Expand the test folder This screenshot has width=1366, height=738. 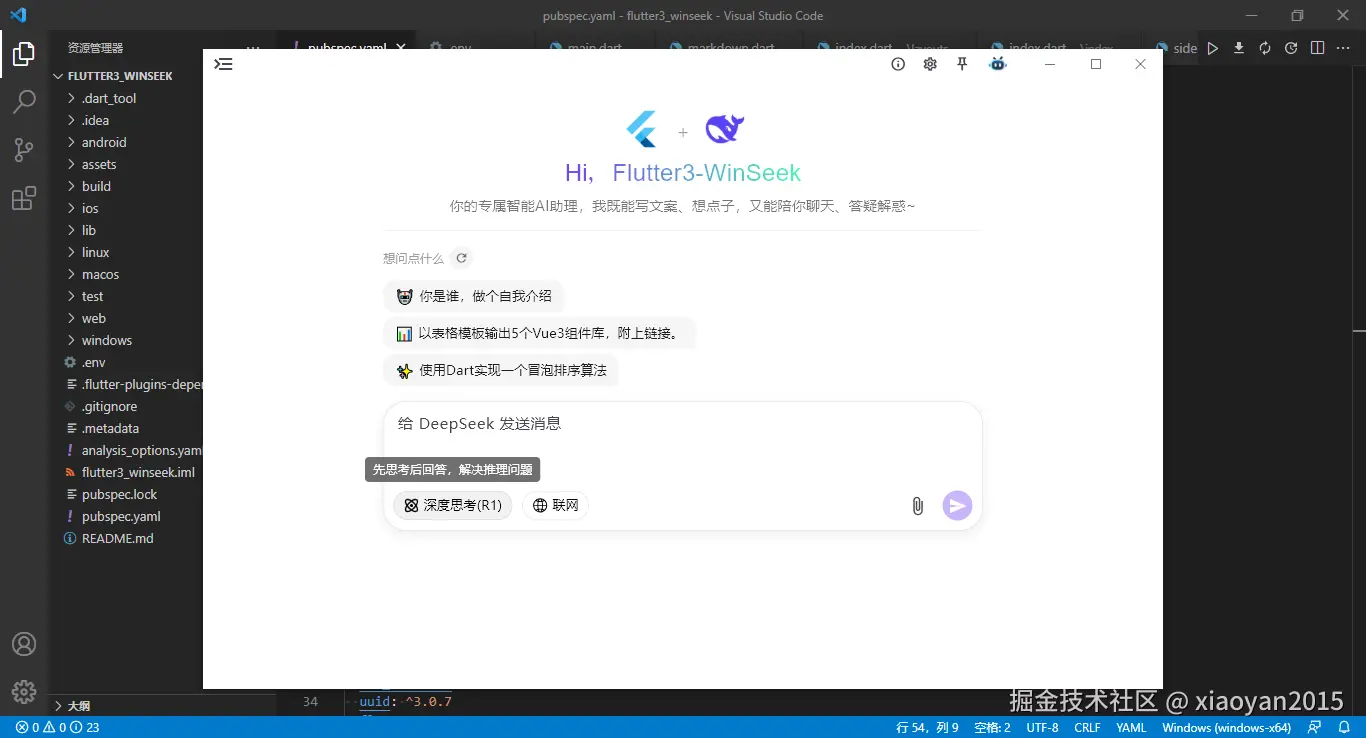tap(92, 296)
